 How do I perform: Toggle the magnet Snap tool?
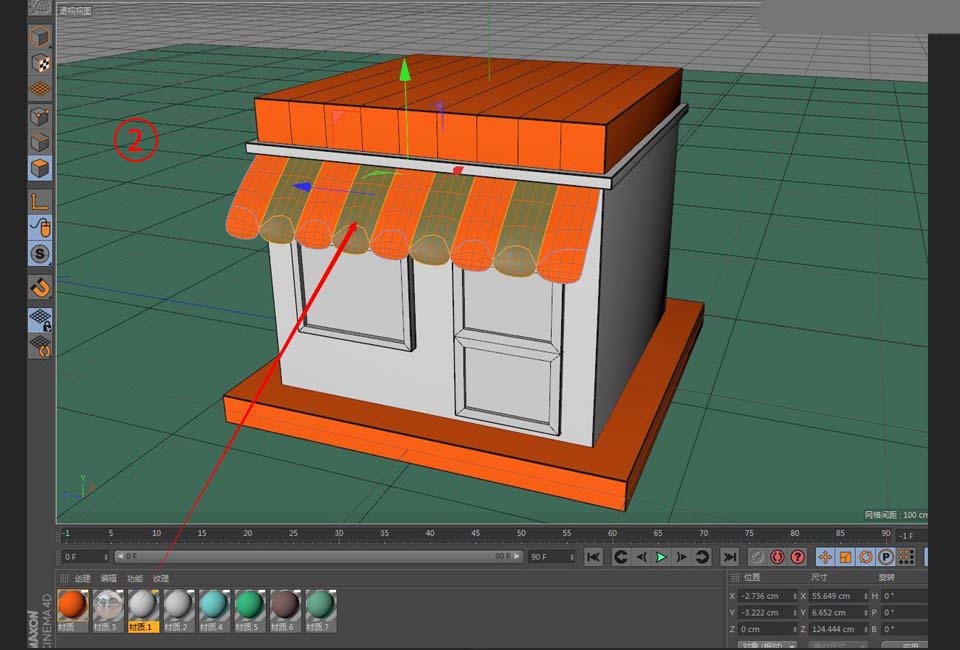point(40,288)
